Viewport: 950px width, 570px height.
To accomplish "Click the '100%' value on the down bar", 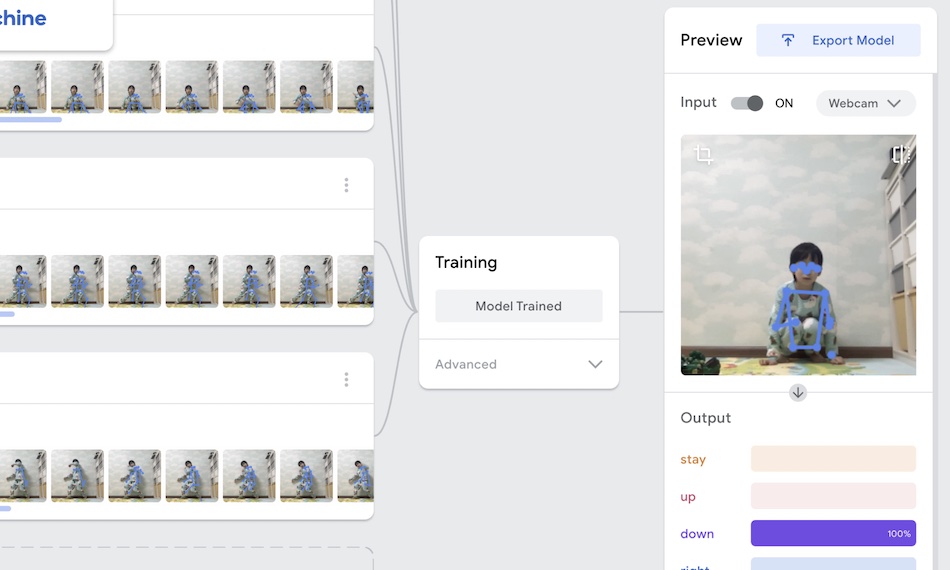I will (x=899, y=534).
